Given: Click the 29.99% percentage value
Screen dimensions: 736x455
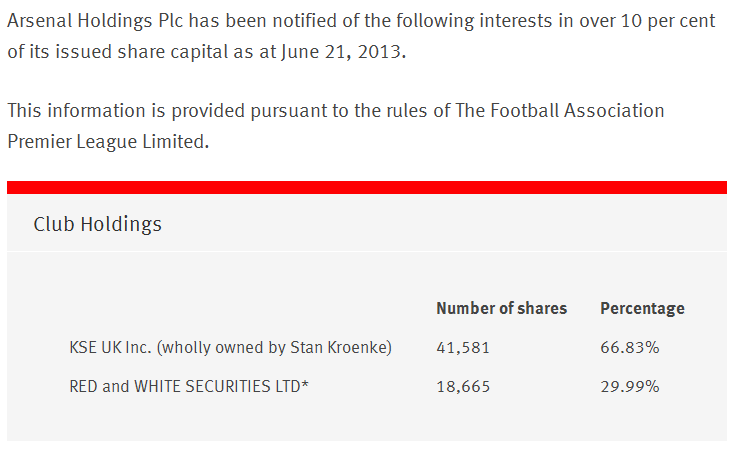Looking at the screenshot, I should click(x=629, y=385).
